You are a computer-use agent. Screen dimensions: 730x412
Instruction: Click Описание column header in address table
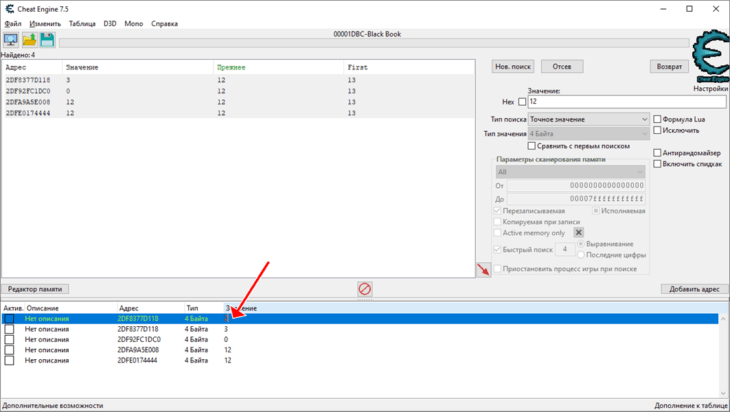click(x=70, y=308)
